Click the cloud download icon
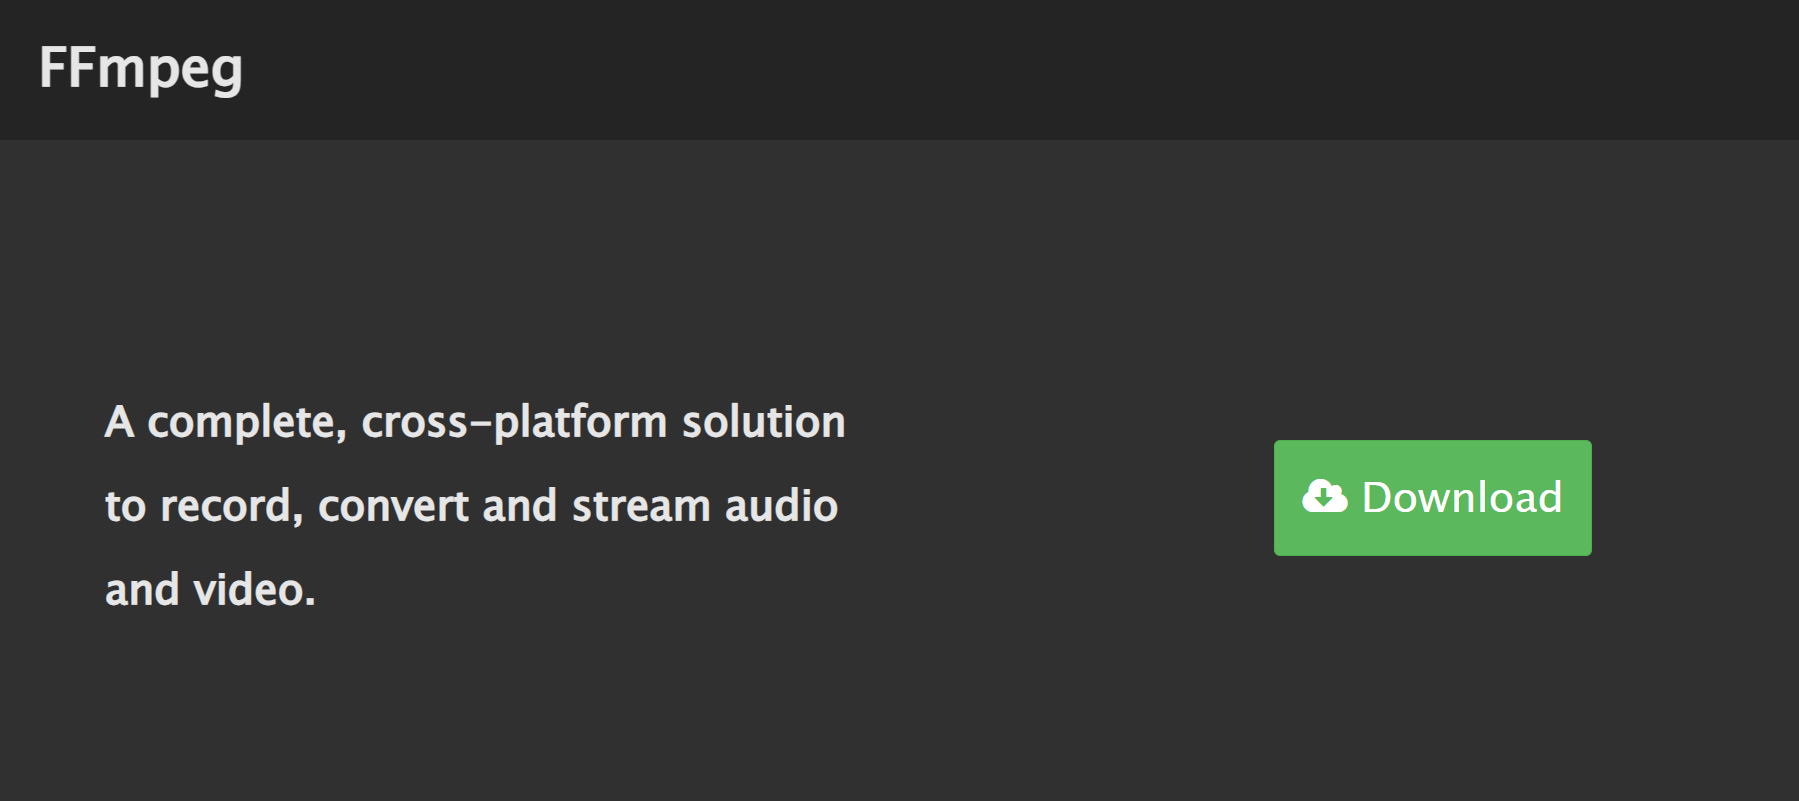This screenshot has width=1799, height=801. [x=1324, y=496]
